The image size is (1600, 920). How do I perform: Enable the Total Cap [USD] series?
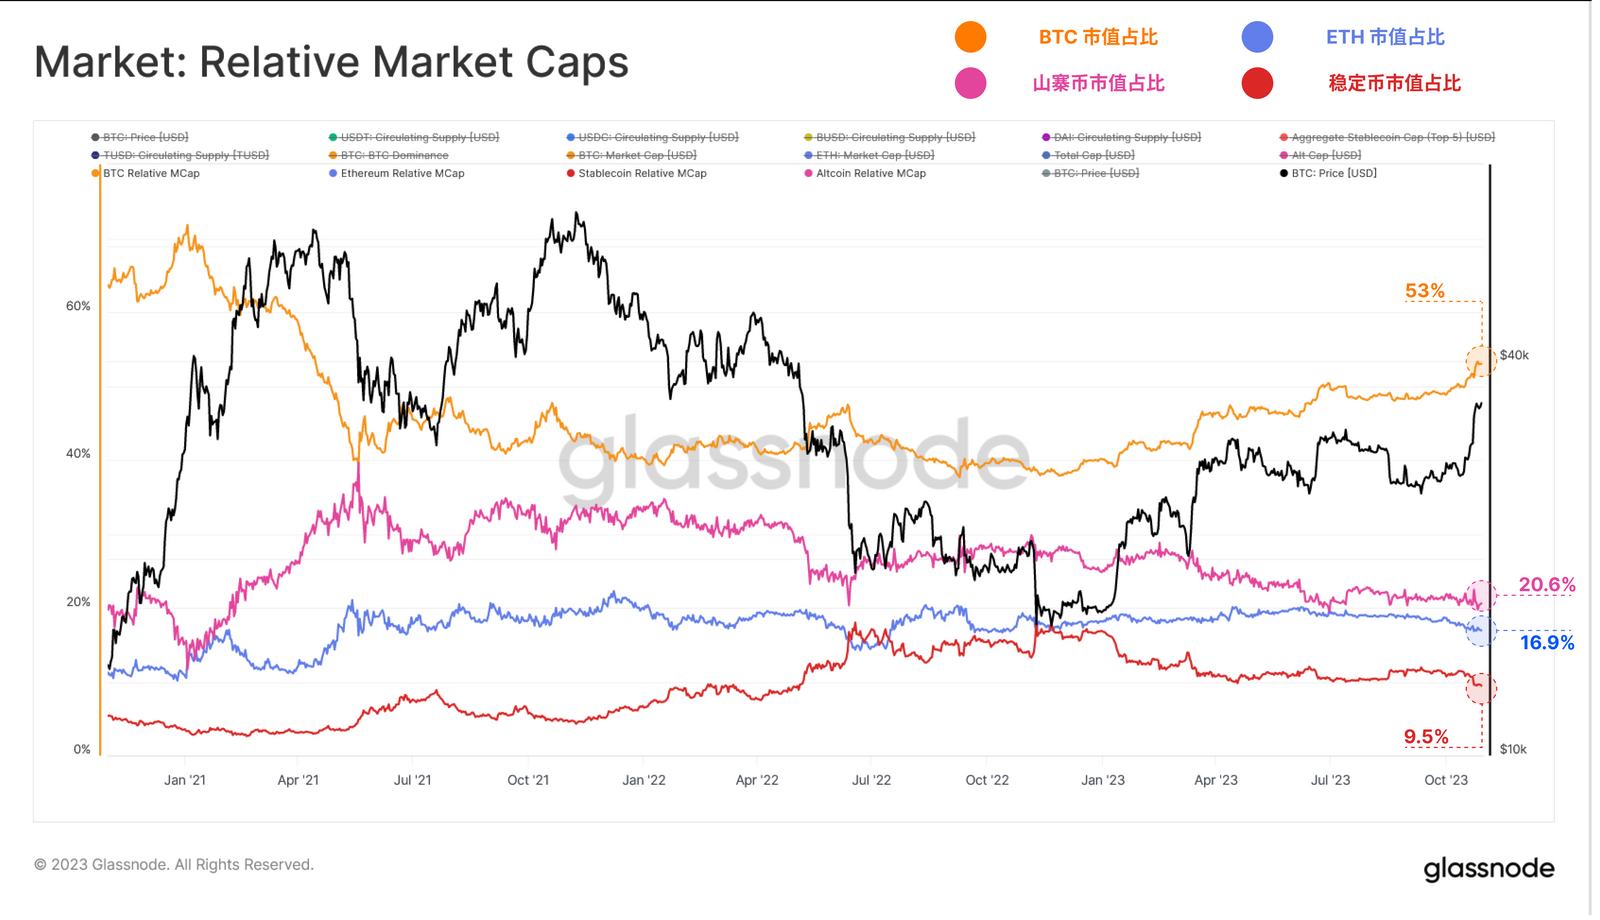[x=1093, y=155]
